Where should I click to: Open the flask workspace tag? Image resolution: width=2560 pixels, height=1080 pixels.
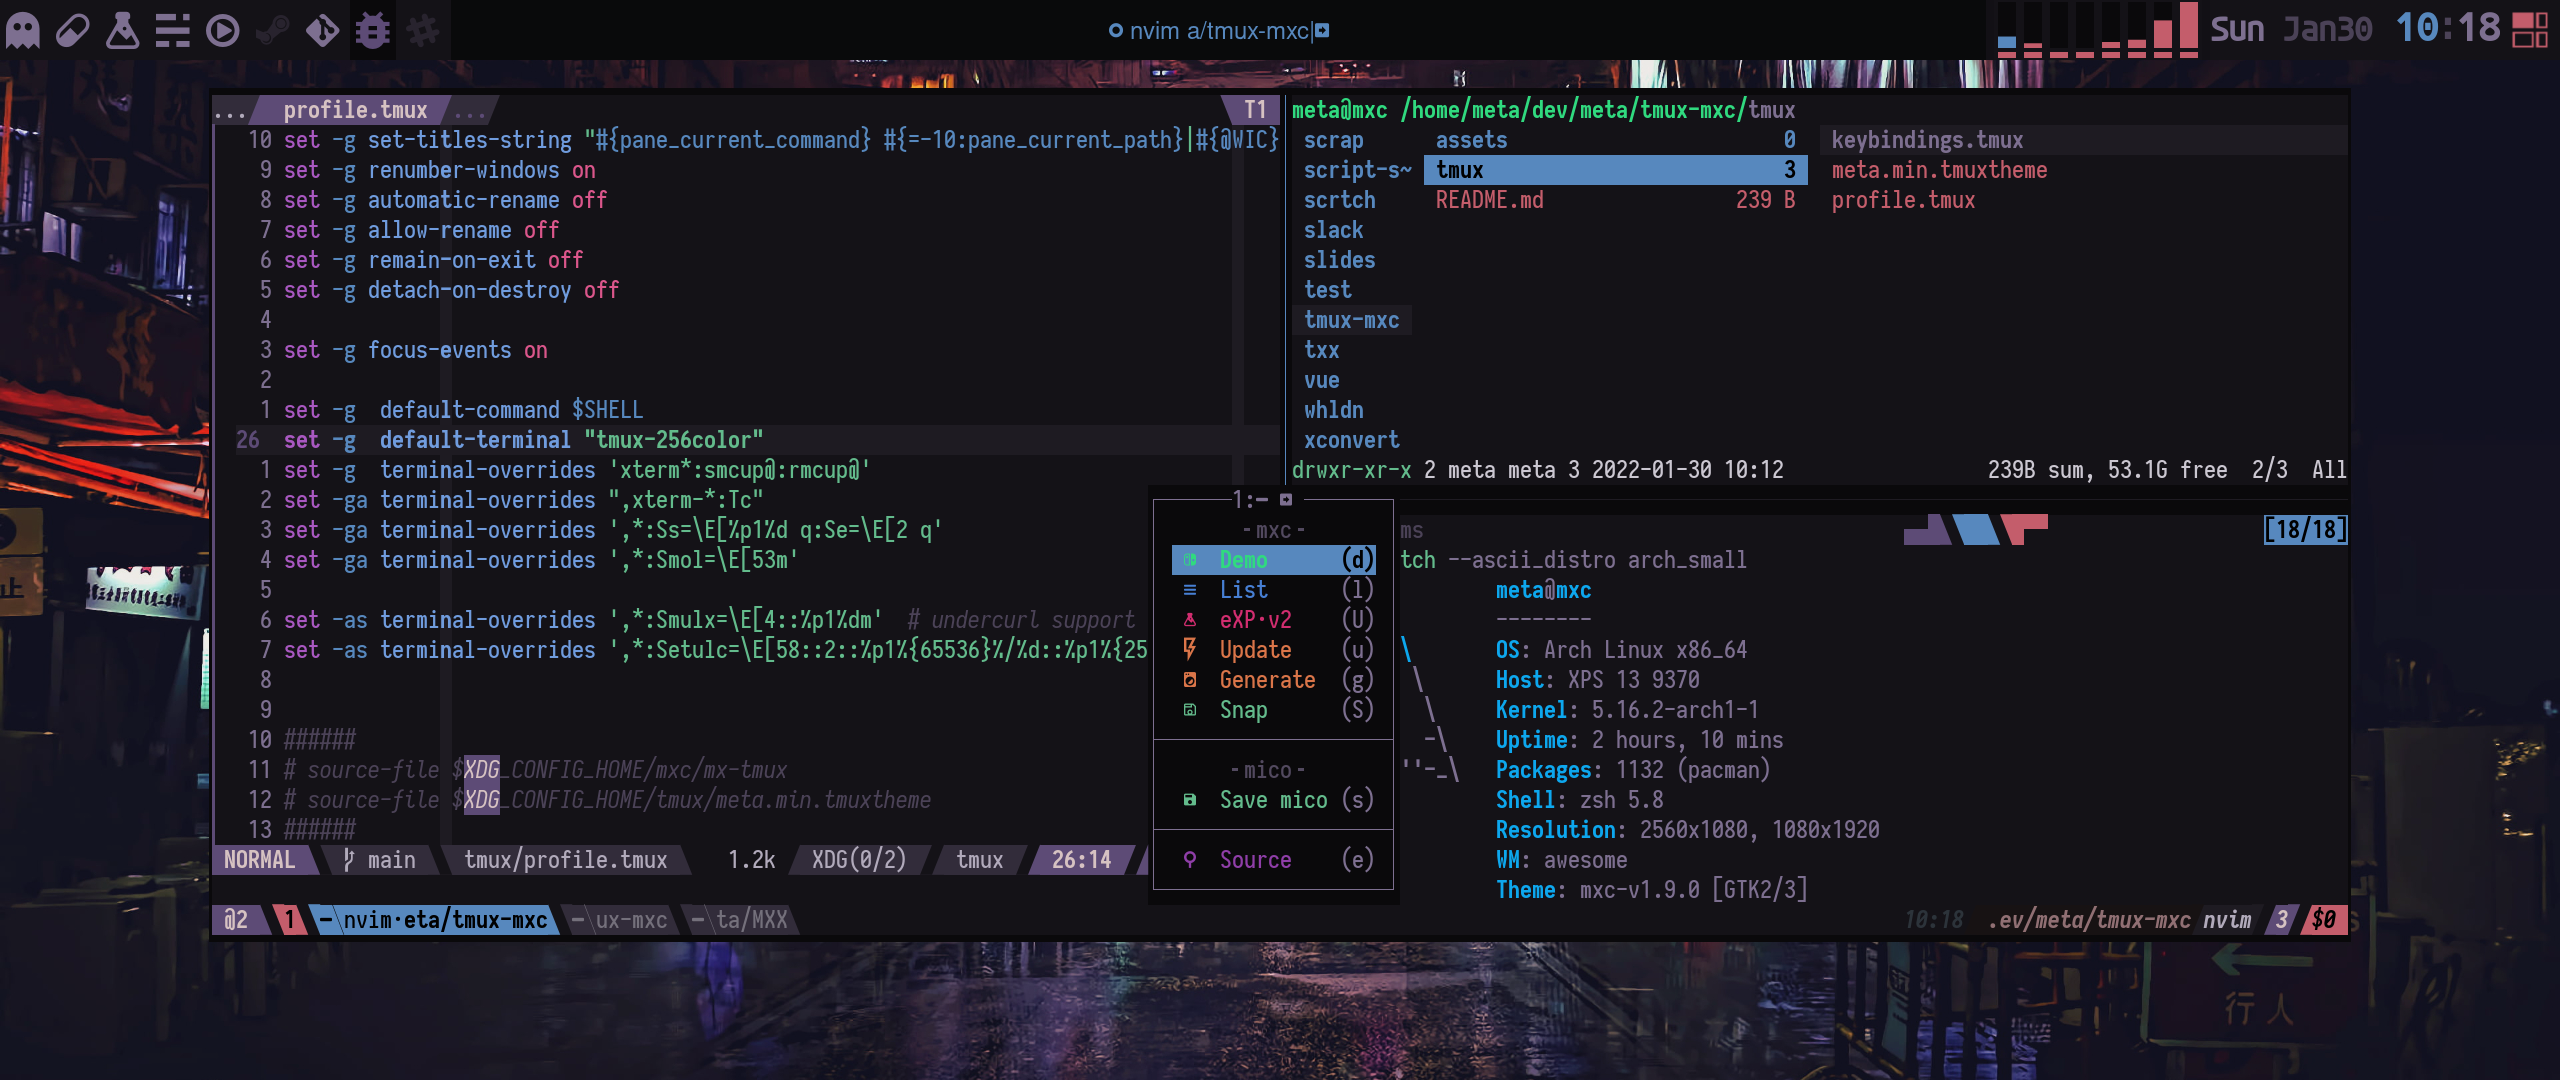tap(122, 30)
